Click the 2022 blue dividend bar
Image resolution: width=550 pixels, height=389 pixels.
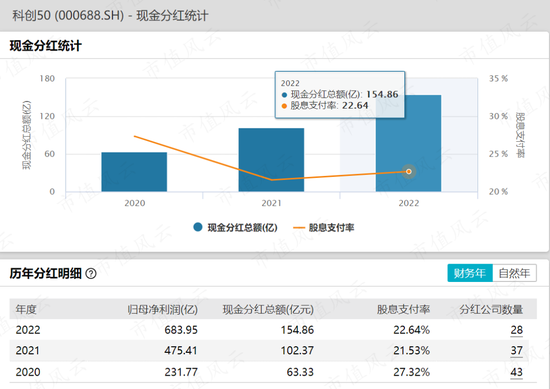tap(408, 143)
